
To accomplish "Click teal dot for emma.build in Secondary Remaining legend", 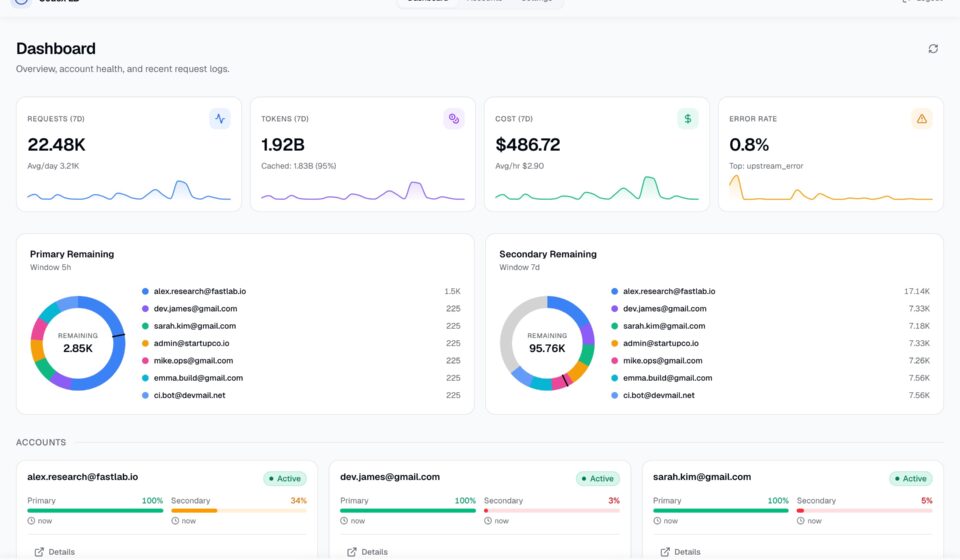I will tap(615, 378).
